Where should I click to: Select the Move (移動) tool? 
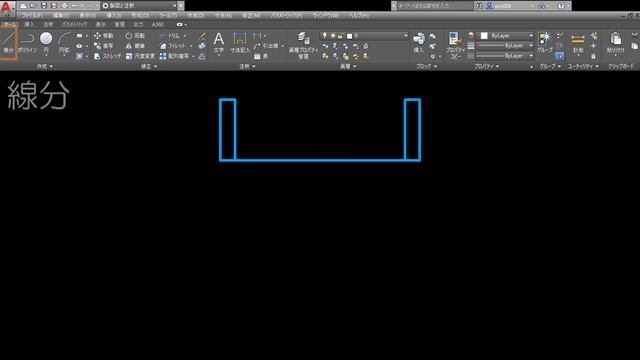104,36
